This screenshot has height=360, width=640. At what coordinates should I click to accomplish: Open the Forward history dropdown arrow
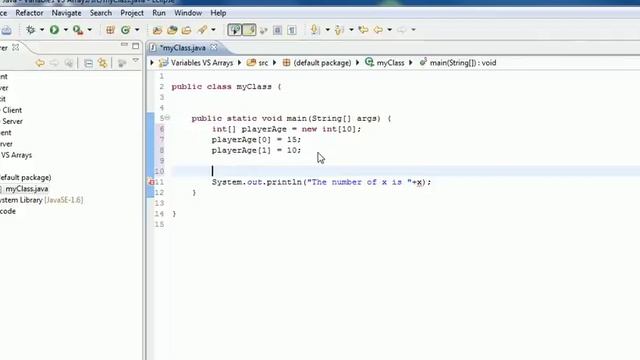[413, 30]
